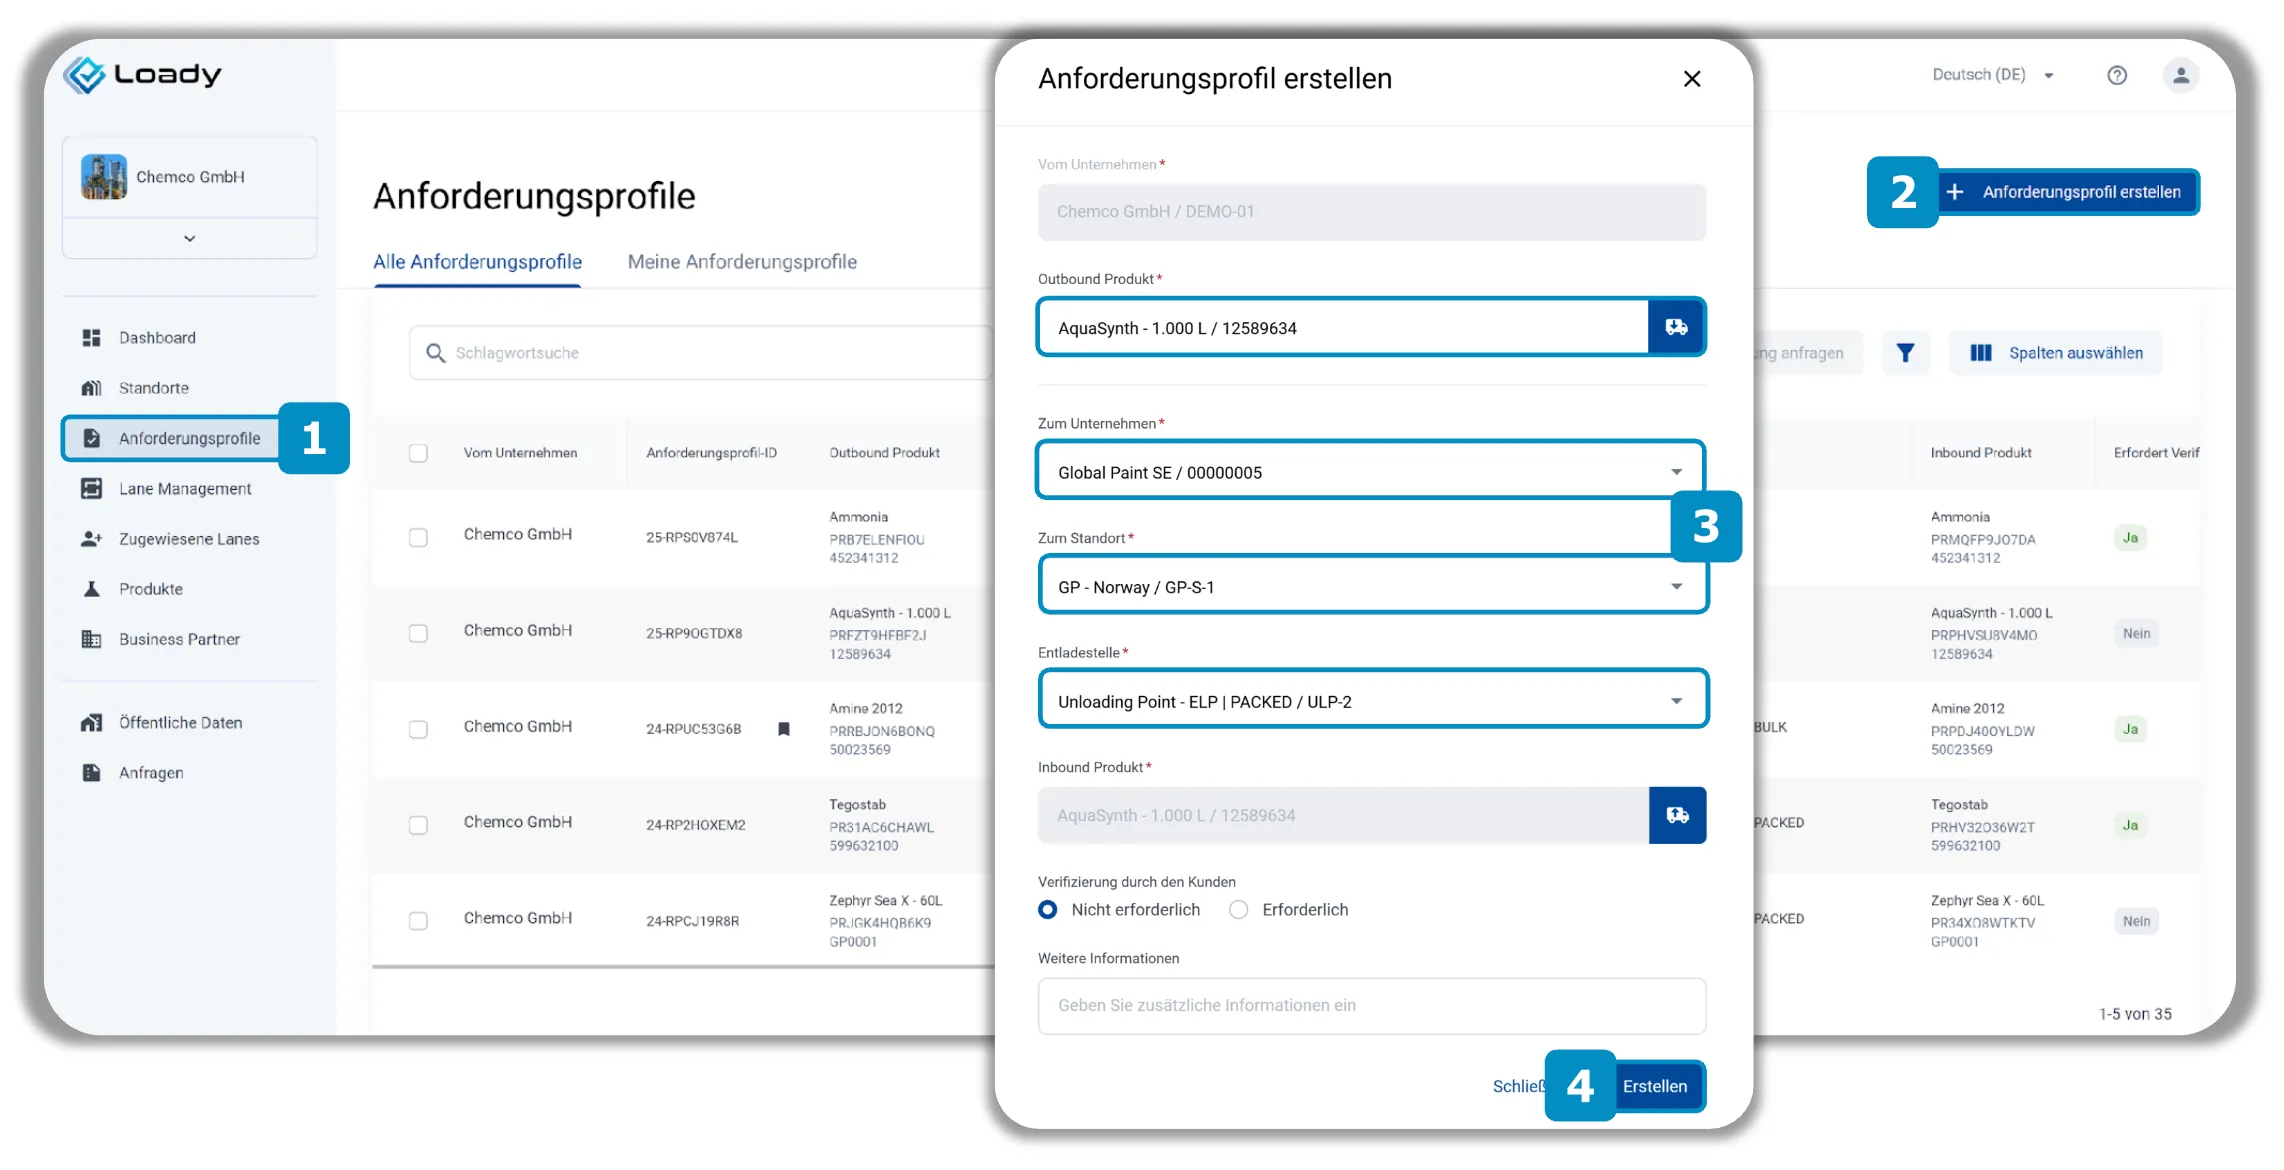2284x1170 pixels.
Task: Click the Anforderungsprofile sidebar document icon
Action: coord(91,438)
